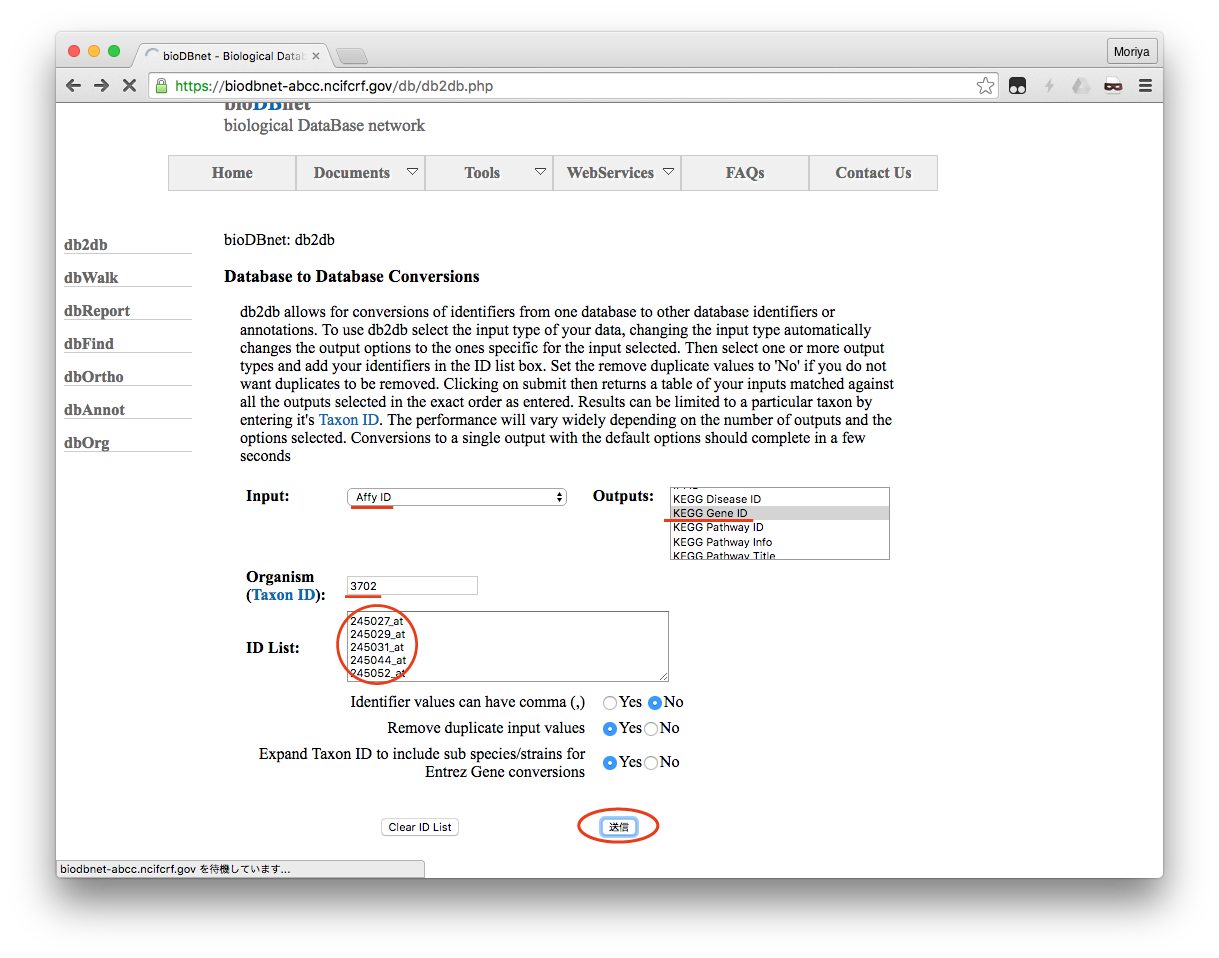Follow the Taxon ID link in the description

tap(350, 420)
